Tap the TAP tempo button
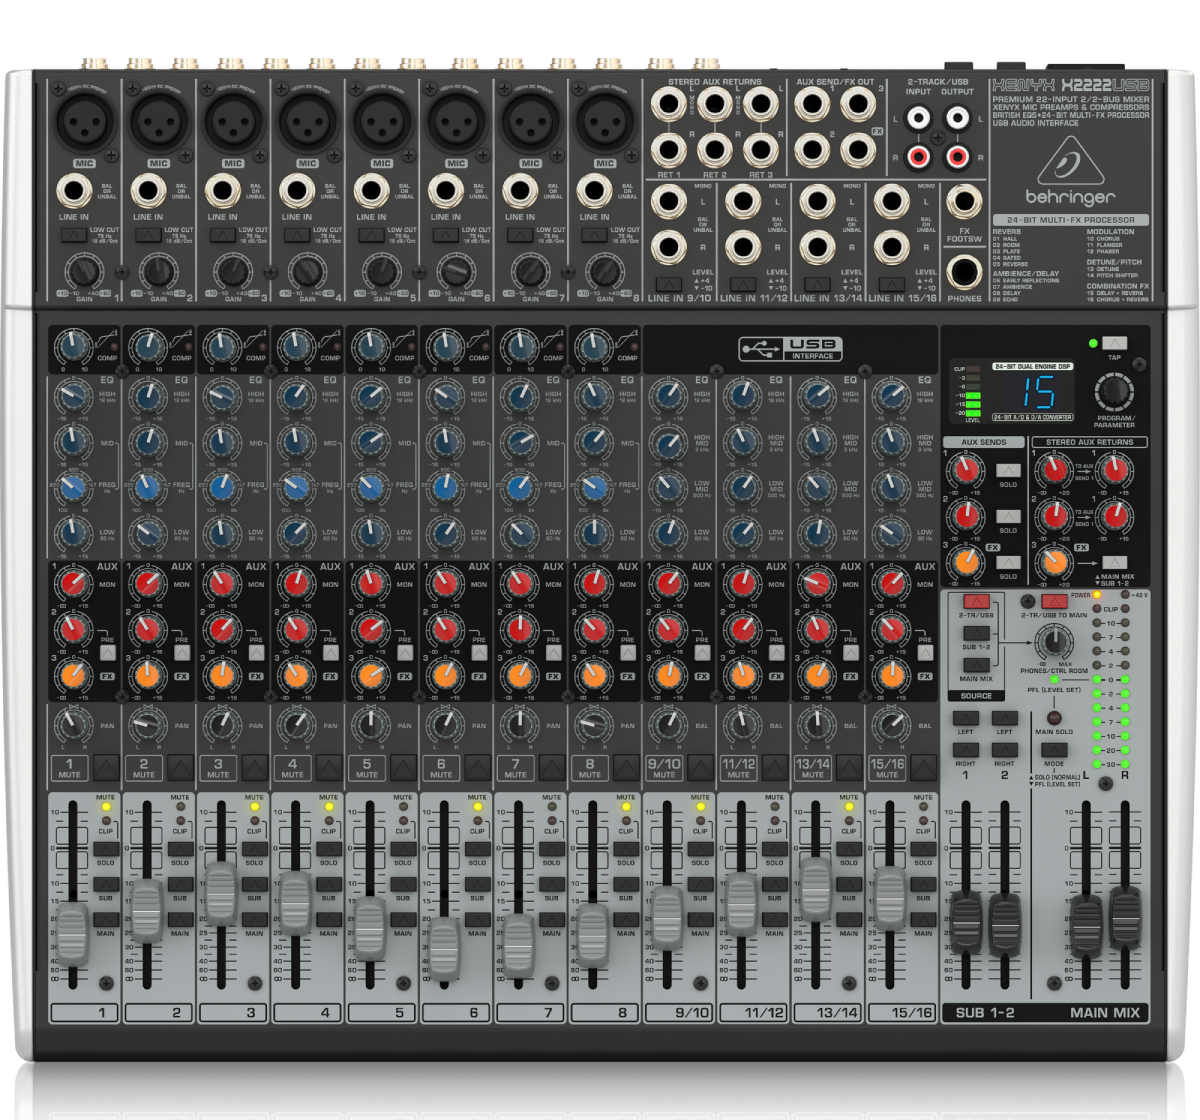Viewport: 1200px width, 1120px height. click(x=1114, y=343)
